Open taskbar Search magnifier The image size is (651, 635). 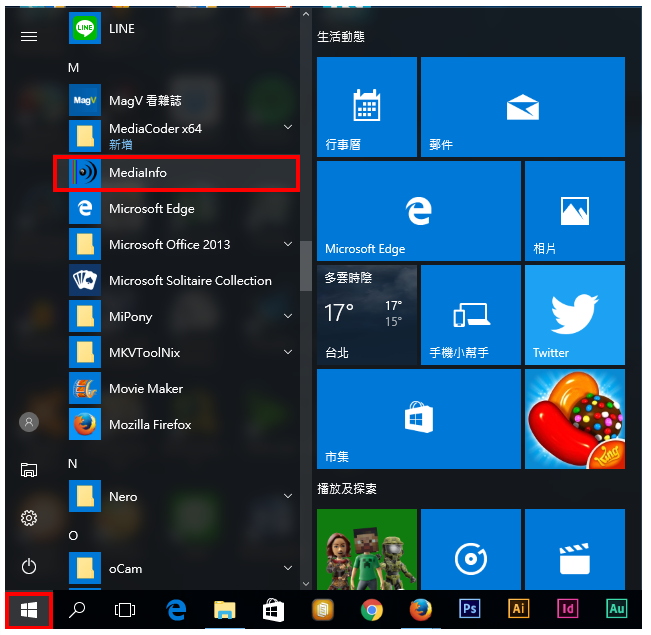(77, 610)
